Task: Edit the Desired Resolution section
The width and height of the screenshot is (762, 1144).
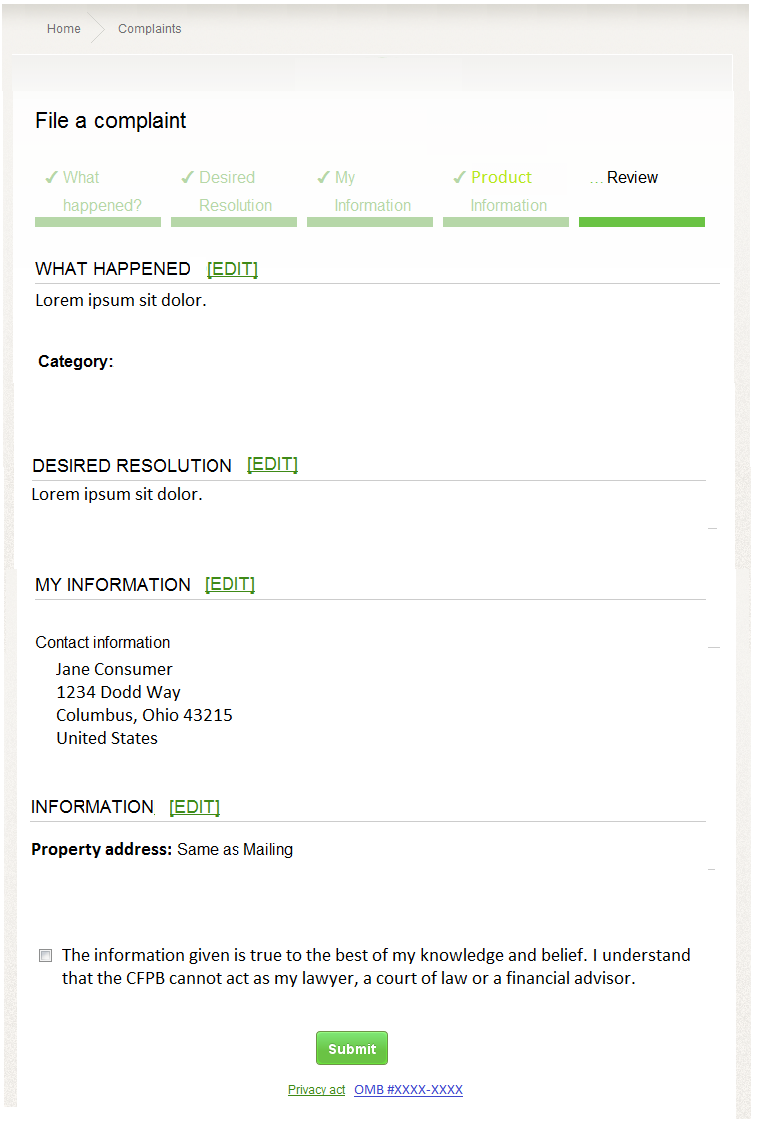Action: (272, 464)
